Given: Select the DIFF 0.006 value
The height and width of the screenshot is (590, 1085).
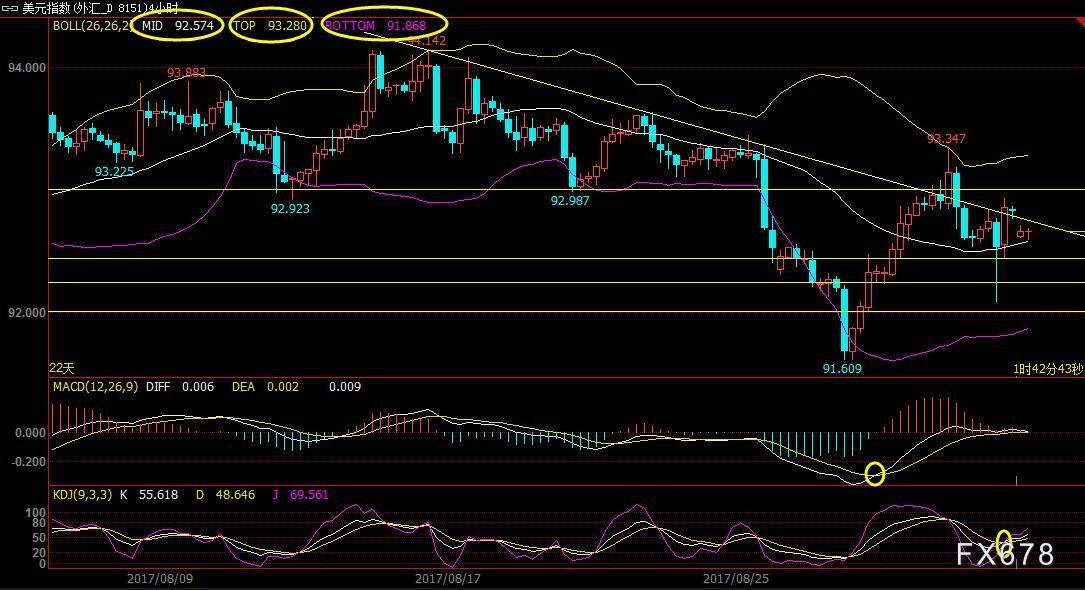Looking at the screenshot, I should point(180,387).
